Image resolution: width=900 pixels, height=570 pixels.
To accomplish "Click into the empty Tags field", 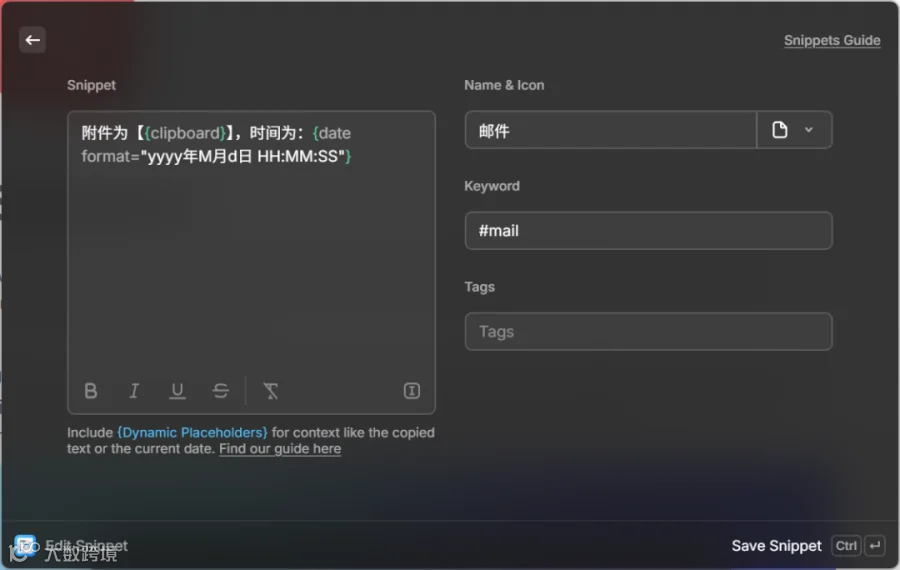I will [x=648, y=332].
